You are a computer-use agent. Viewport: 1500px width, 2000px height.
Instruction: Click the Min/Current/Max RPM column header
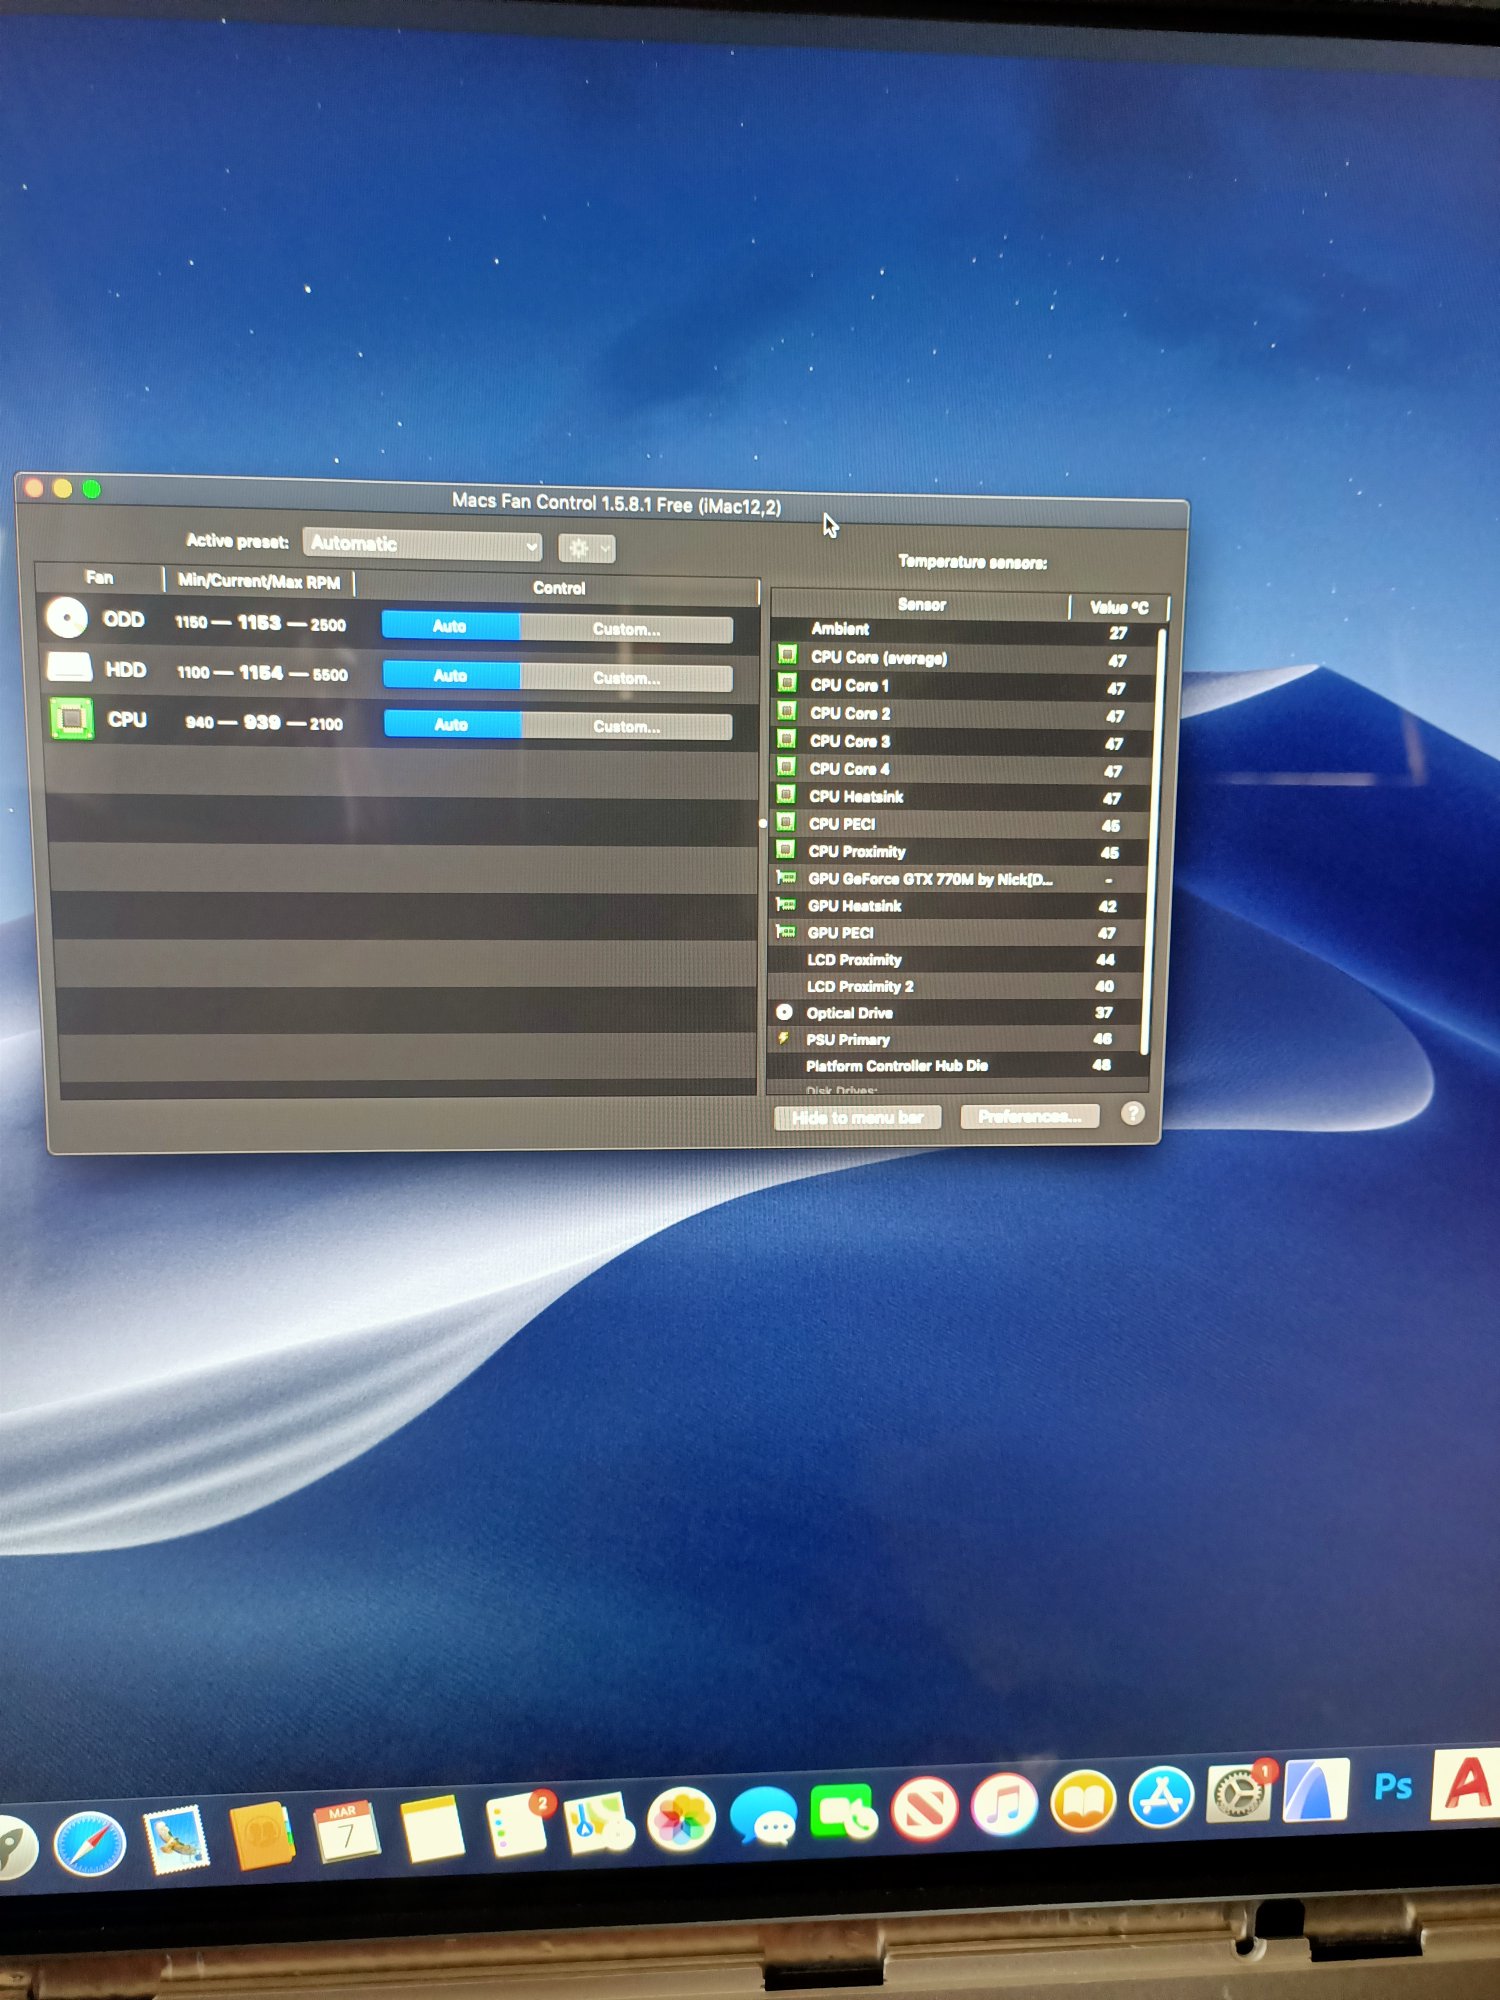tap(259, 581)
